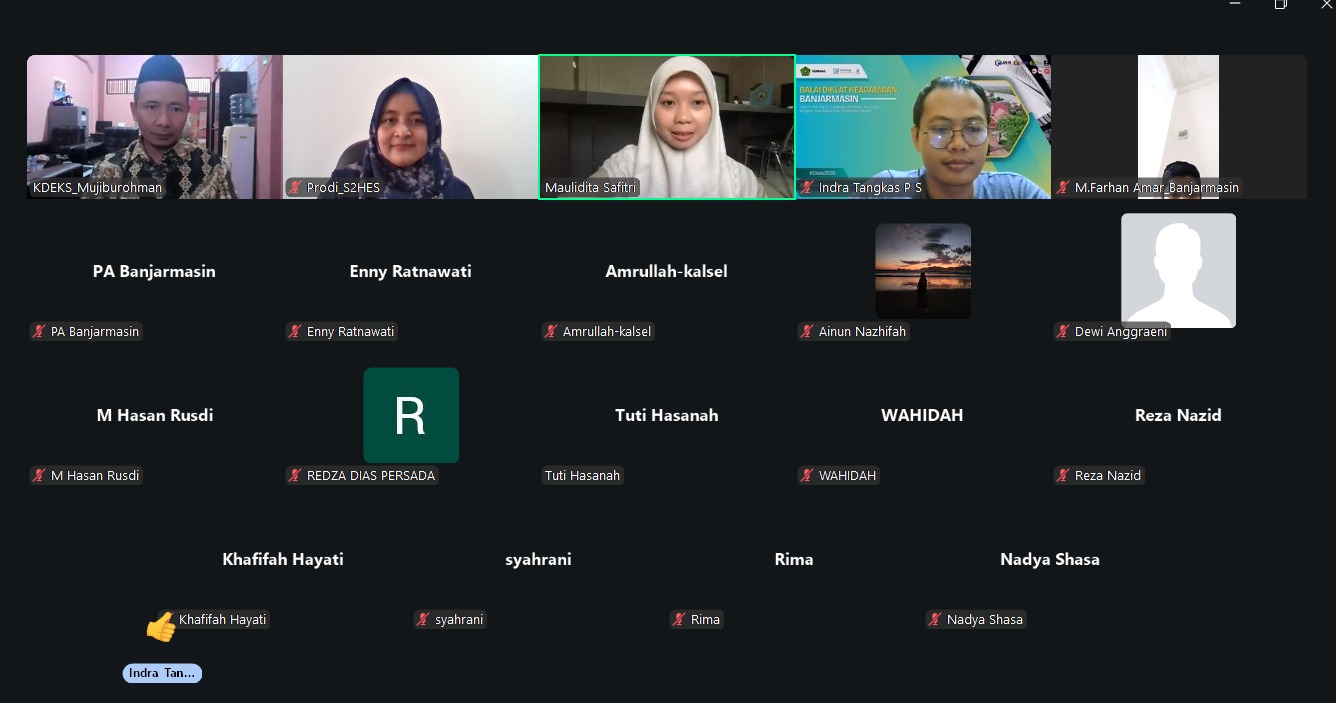
Task: Click the Indra Tan... reaction name tag
Action: [162, 673]
